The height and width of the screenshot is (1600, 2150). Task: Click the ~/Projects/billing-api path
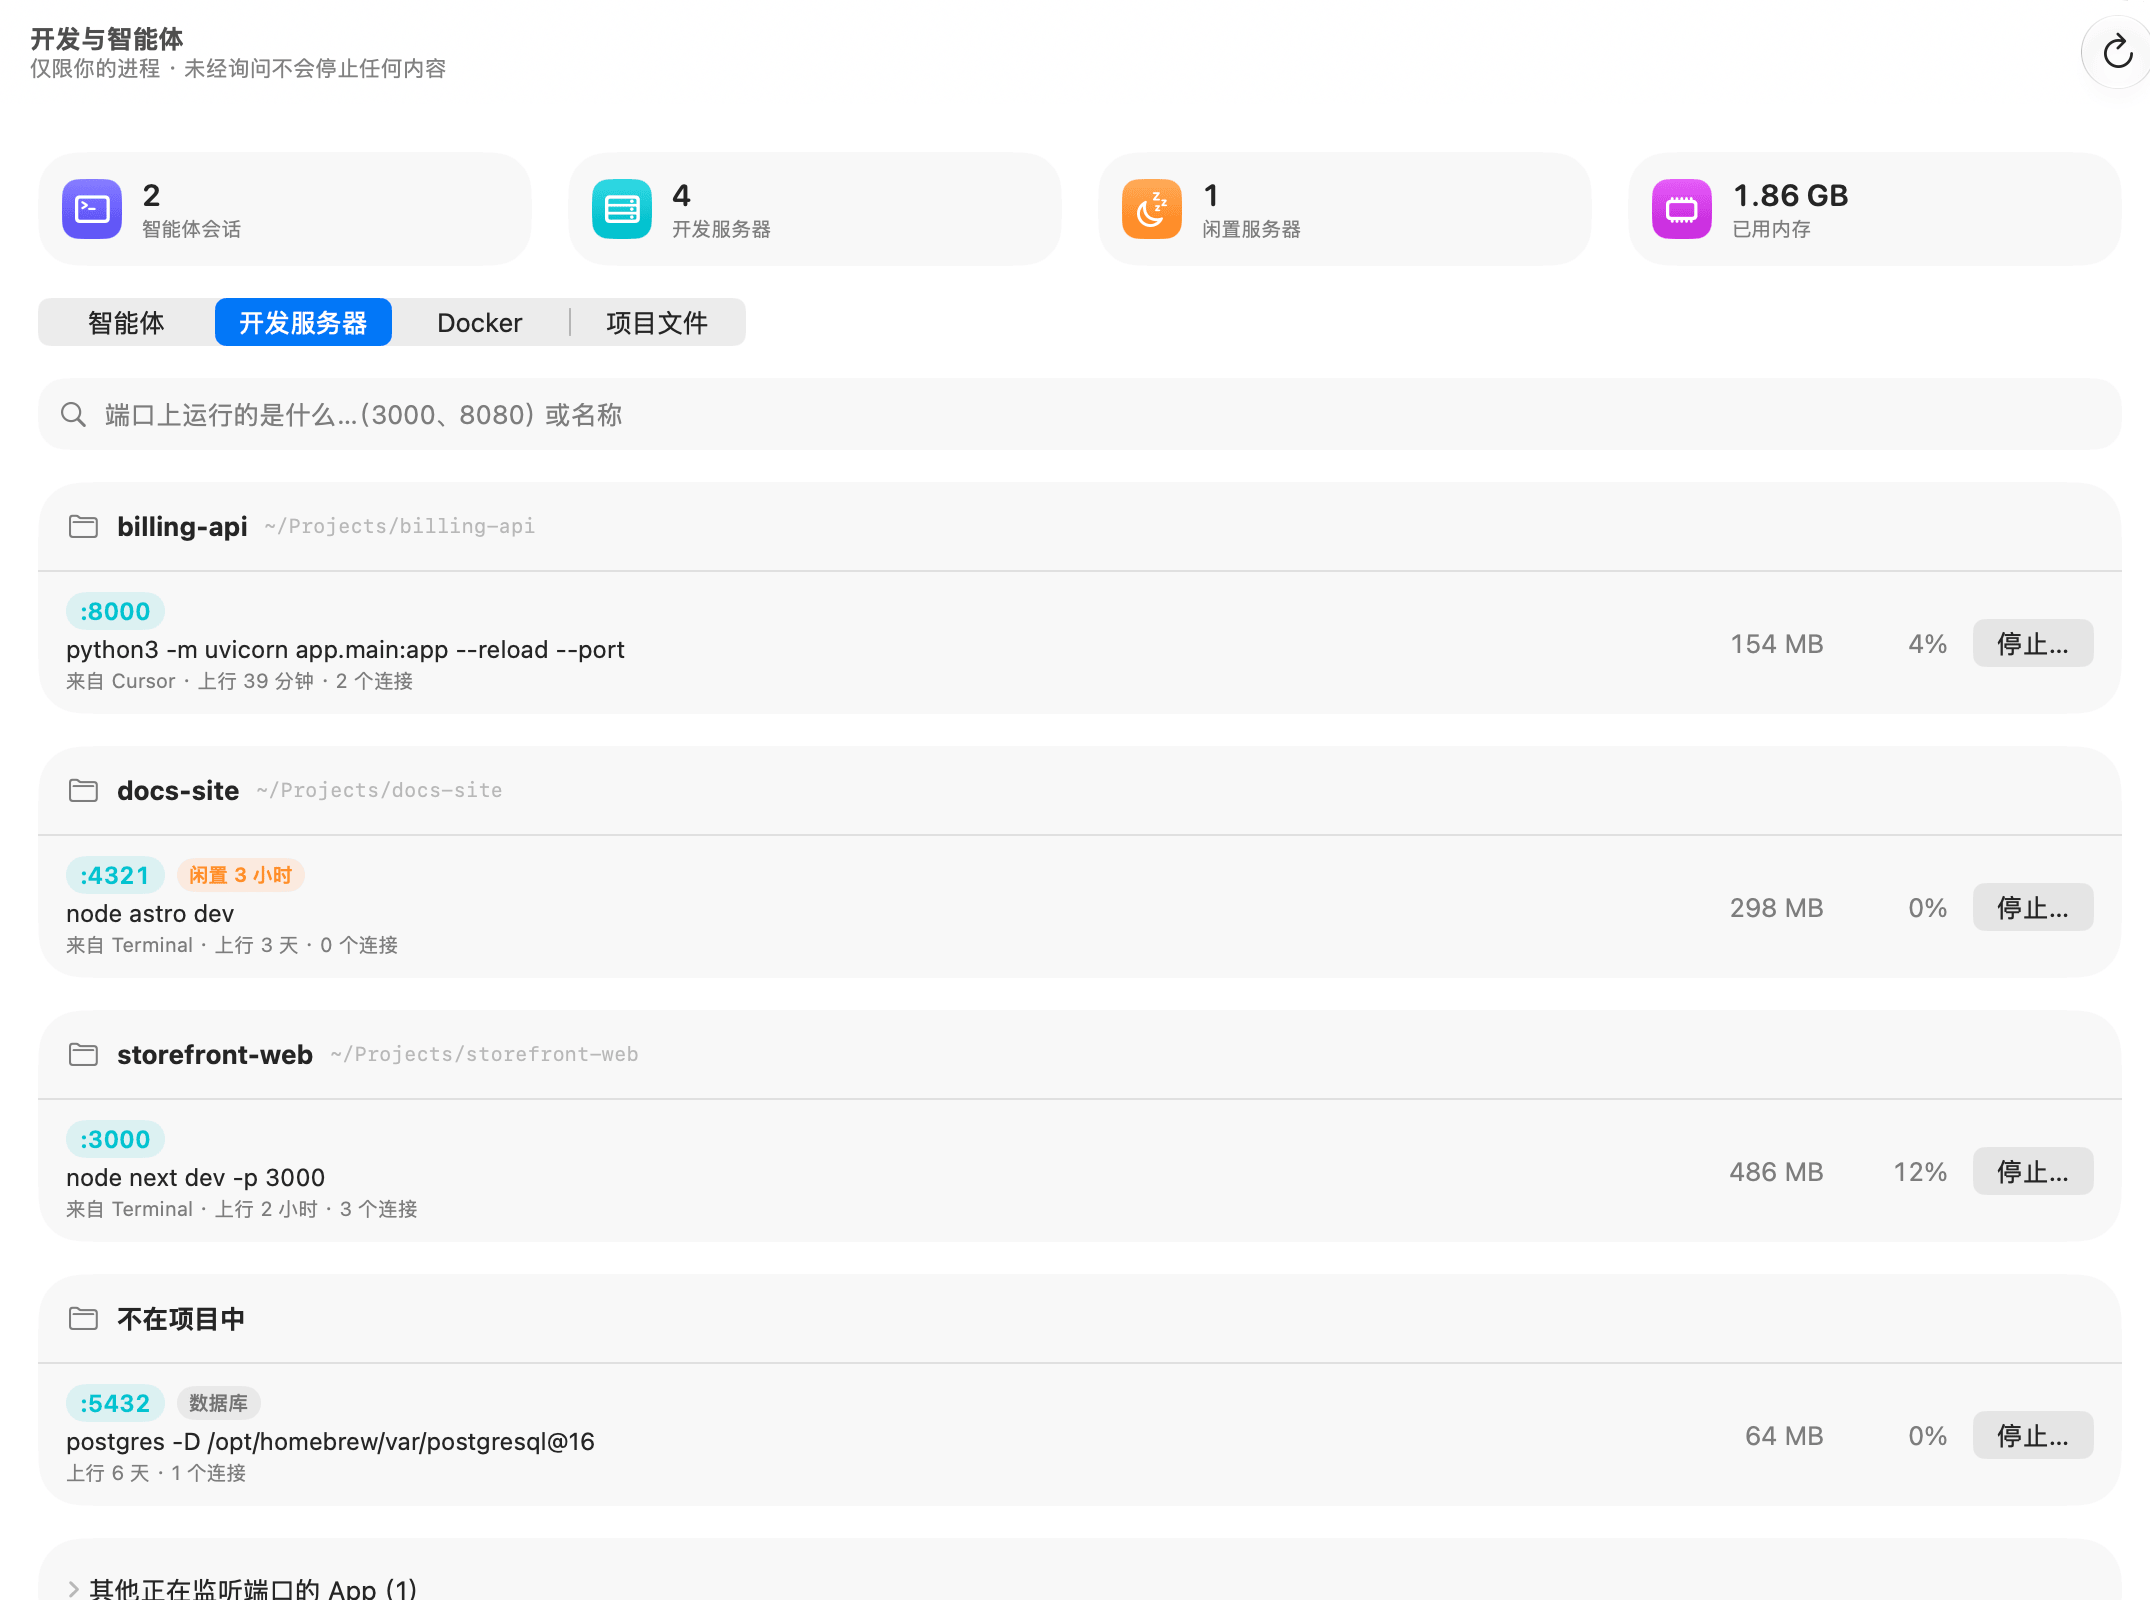[x=399, y=526]
